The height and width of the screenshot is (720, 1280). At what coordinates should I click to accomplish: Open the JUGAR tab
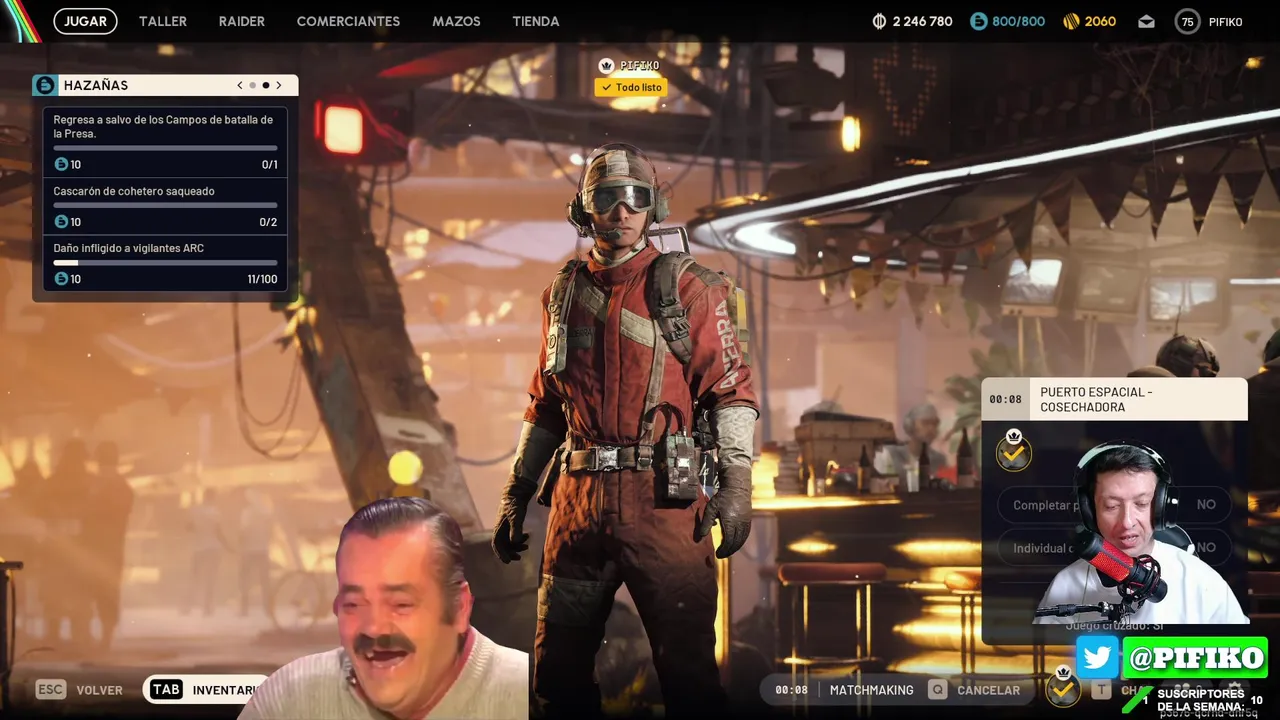[85, 21]
